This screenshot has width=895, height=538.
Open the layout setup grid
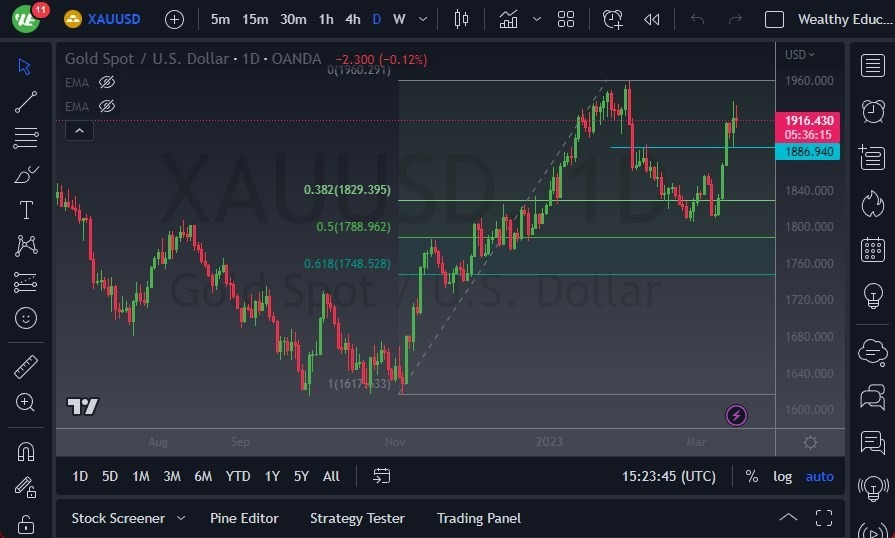(566, 19)
